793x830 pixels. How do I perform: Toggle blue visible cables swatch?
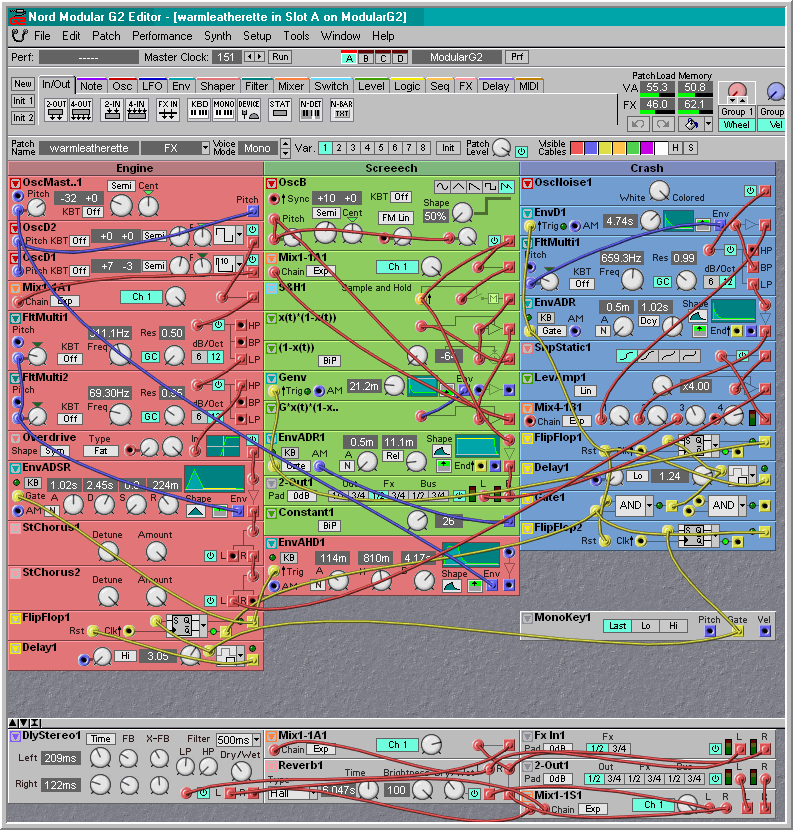click(x=591, y=148)
